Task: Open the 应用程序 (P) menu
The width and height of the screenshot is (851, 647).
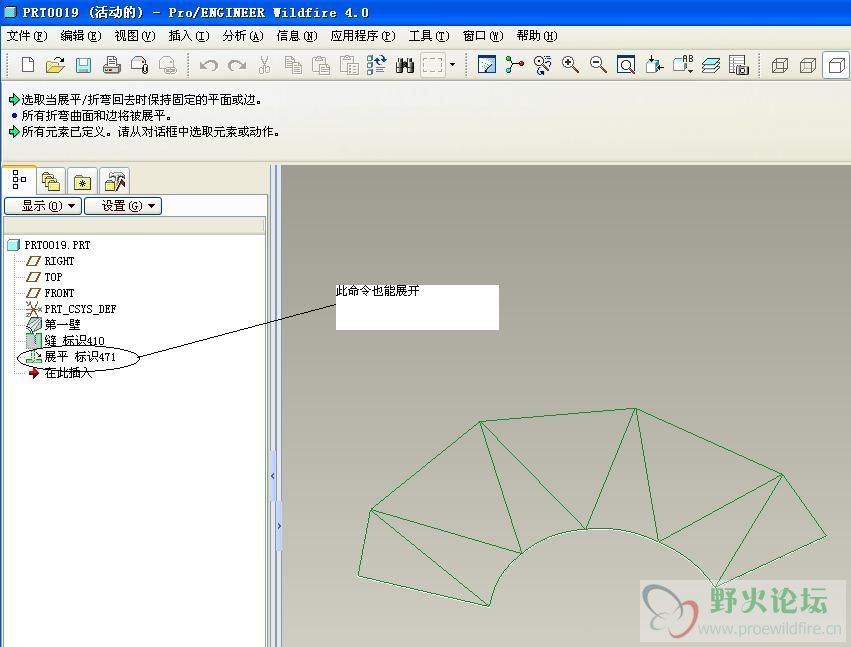Action: 363,36
